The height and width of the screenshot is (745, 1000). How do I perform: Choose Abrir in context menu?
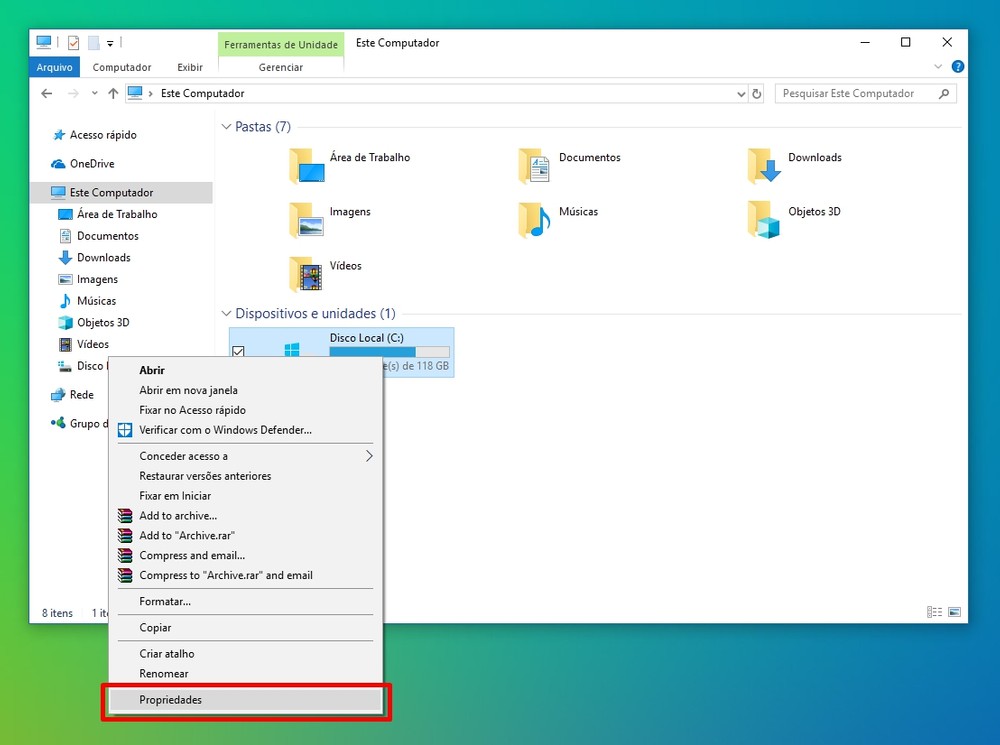click(246, 370)
